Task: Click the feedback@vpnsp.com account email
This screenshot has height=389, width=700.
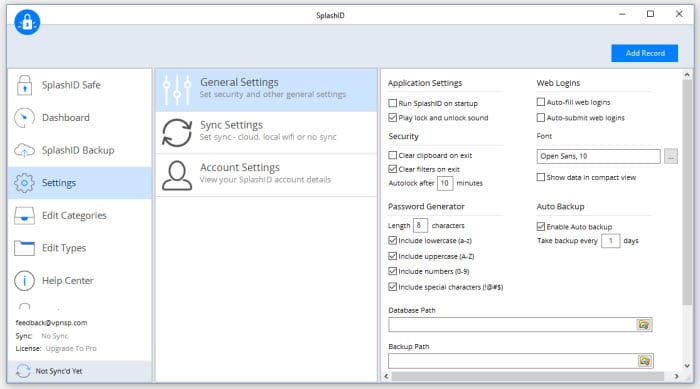Action: tap(51, 322)
